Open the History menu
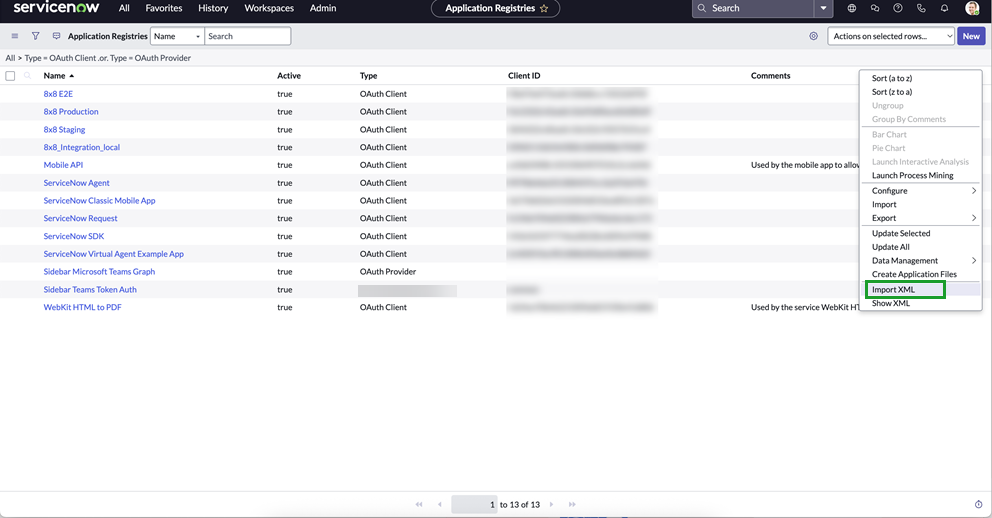This screenshot has width=992, height=518. point(213,8)
